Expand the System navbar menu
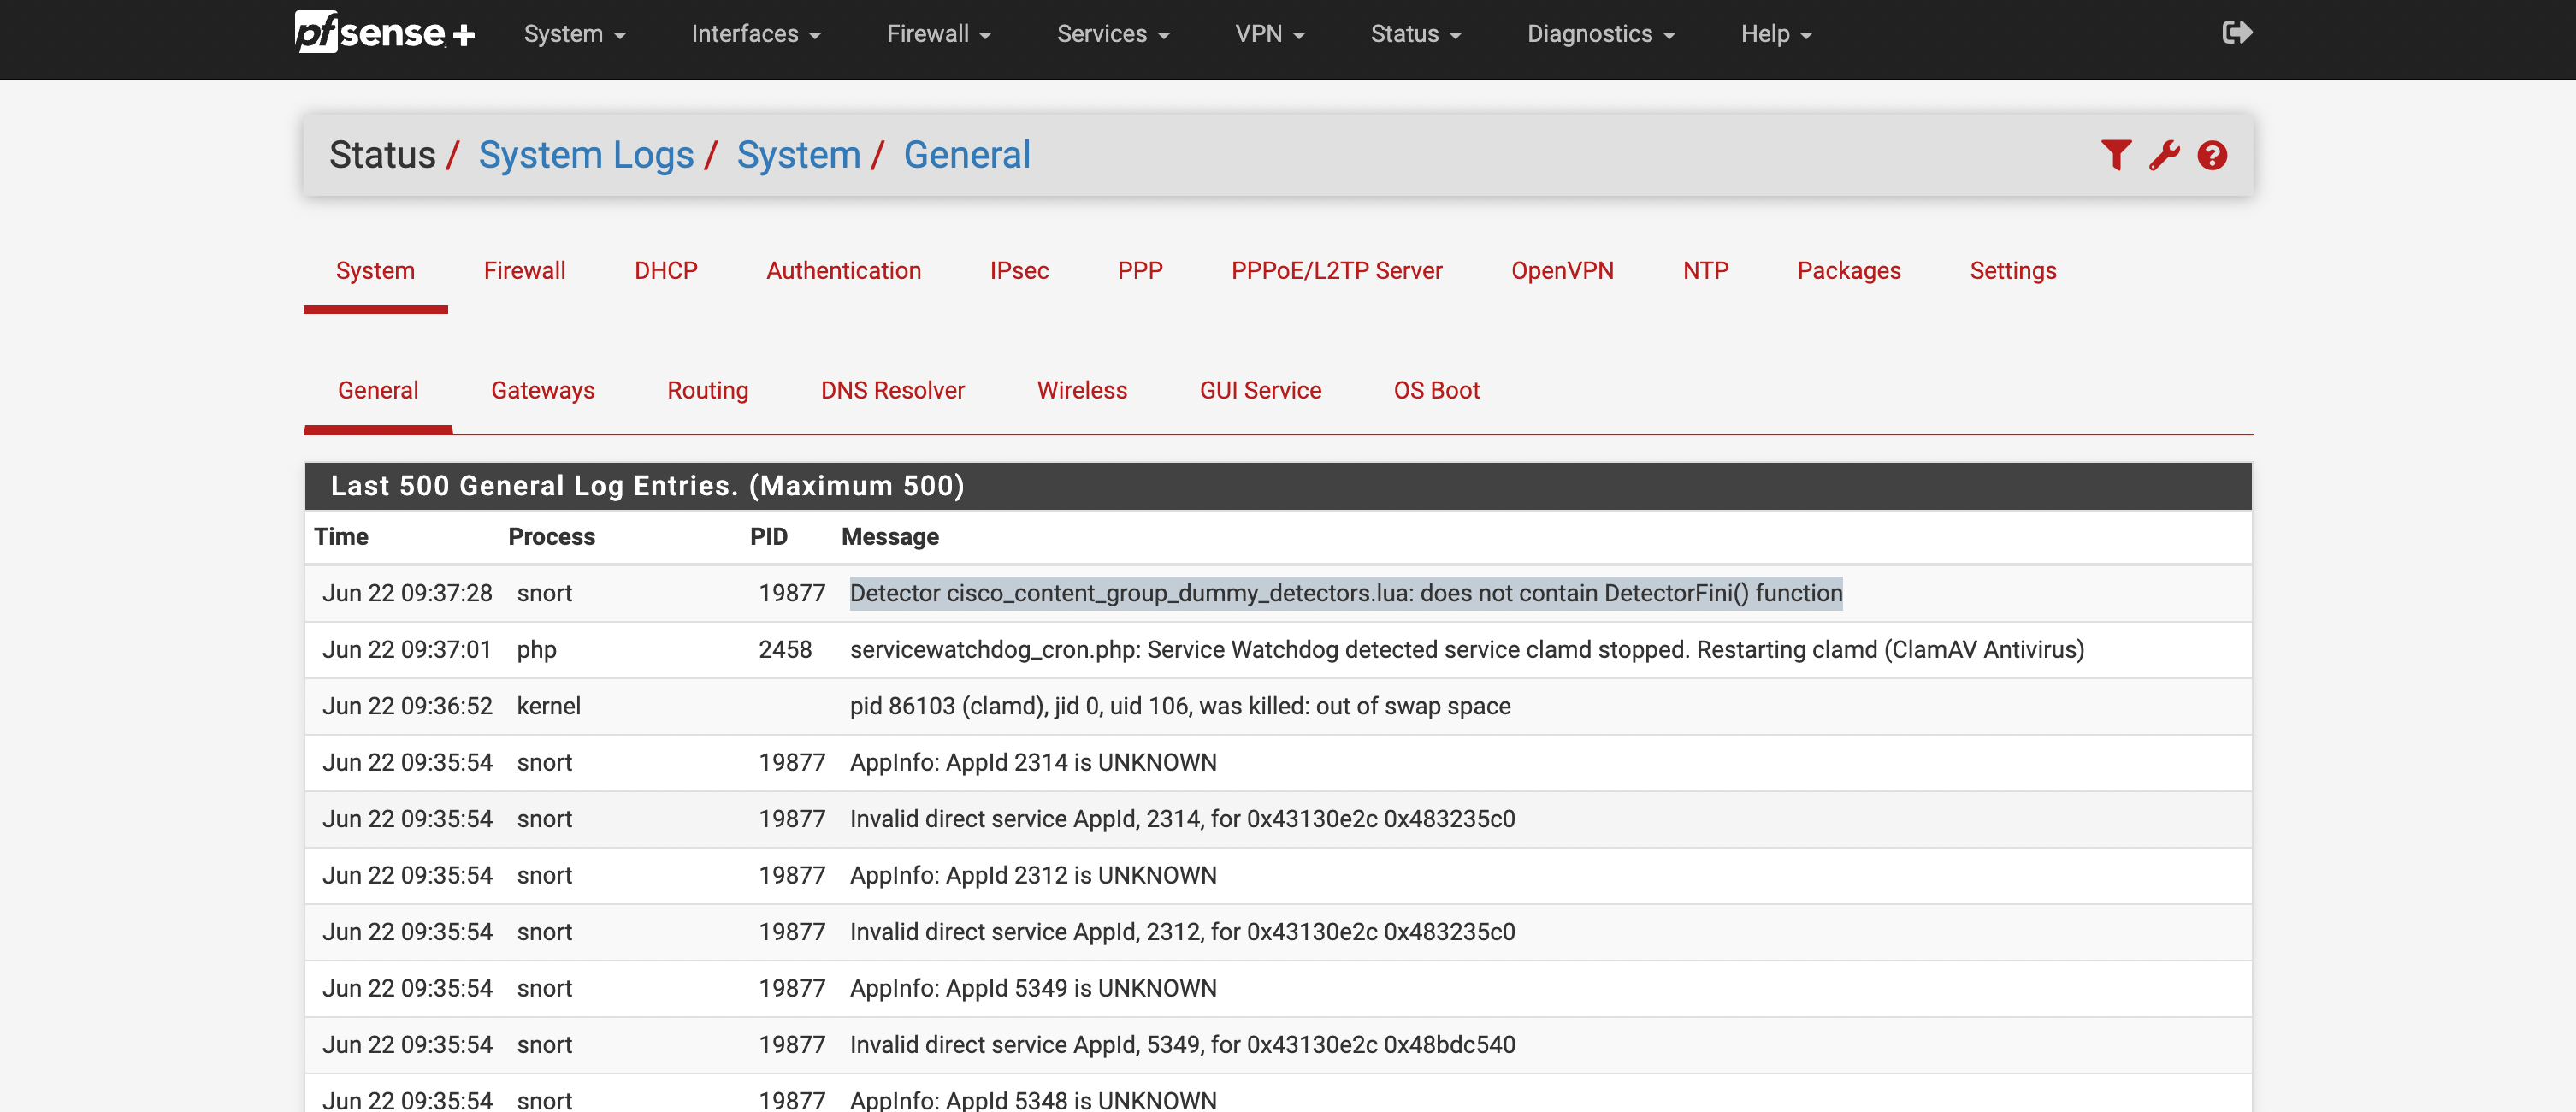Image resolution: width=2576 pixels, height=1112 pixels. (x=574, y=34)
